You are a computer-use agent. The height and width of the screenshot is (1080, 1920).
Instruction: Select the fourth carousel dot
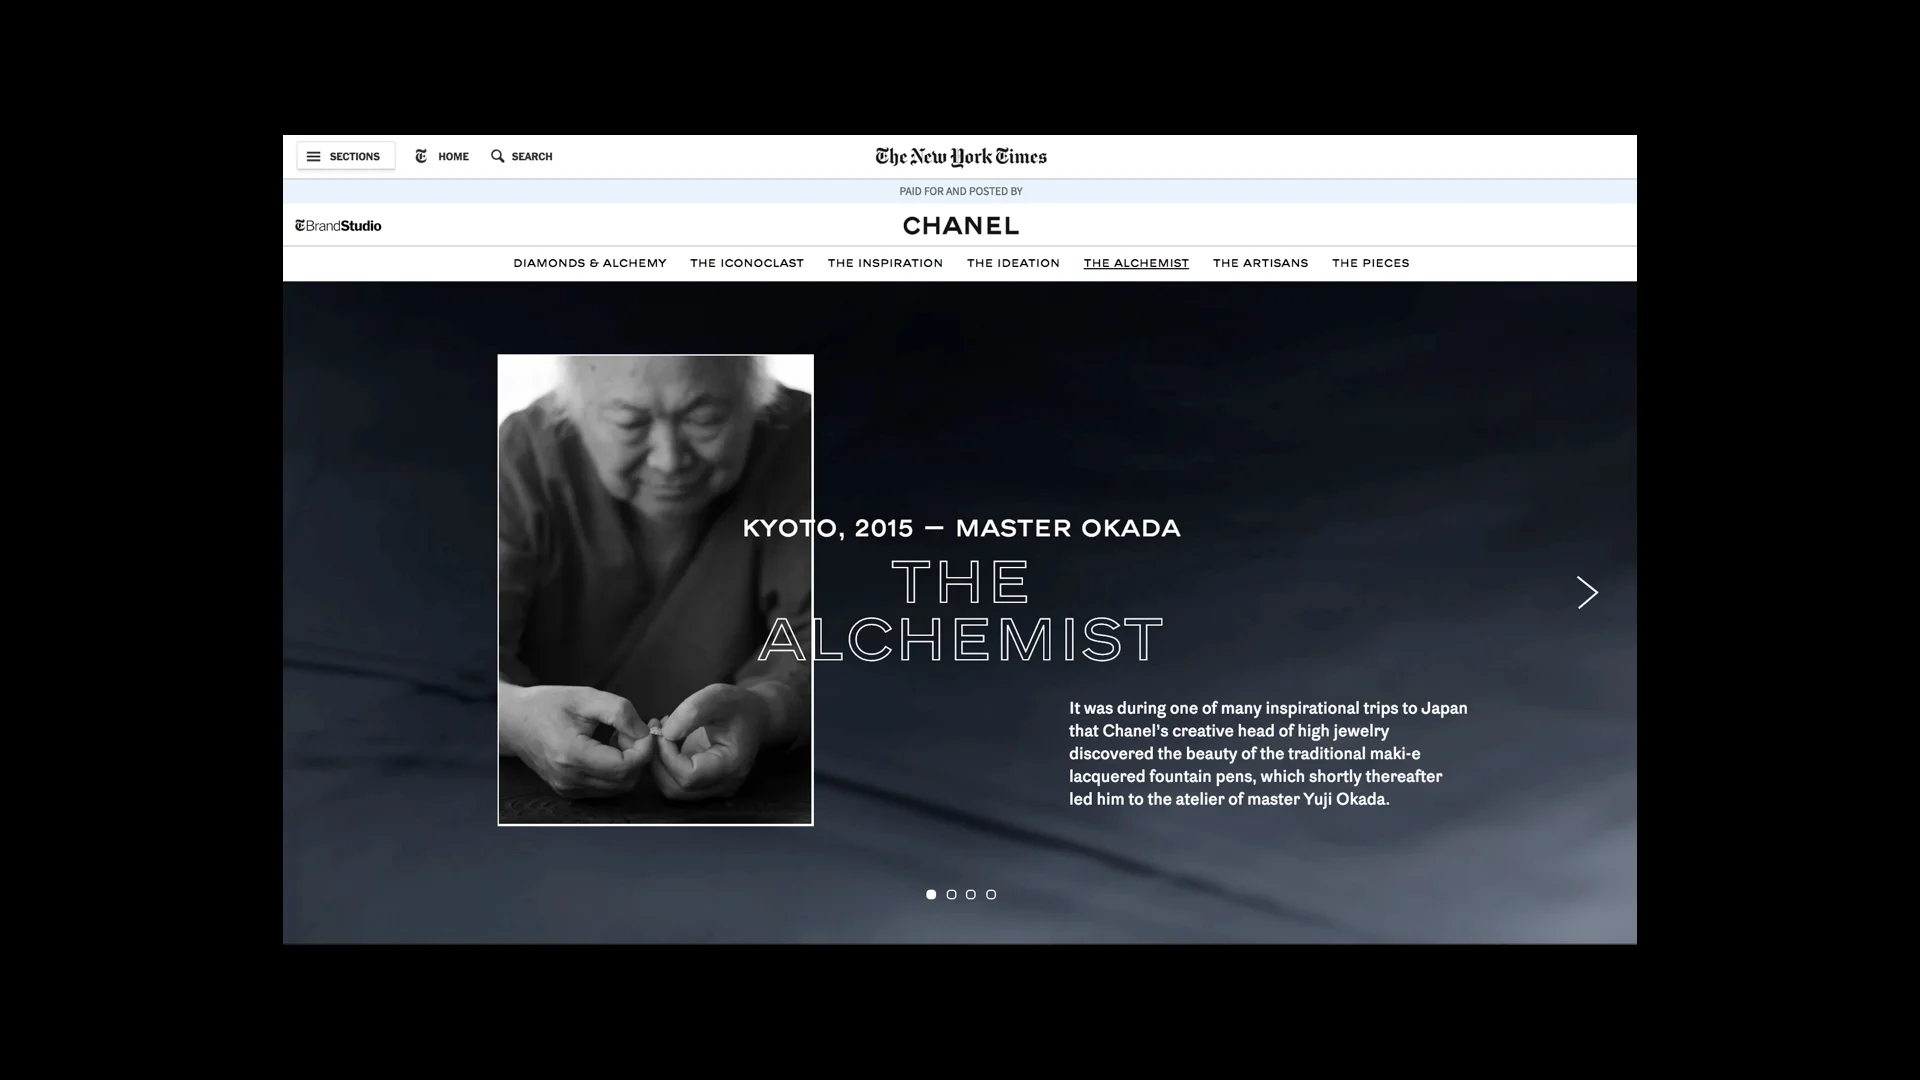pyautogui.click(x=991, y=895)
